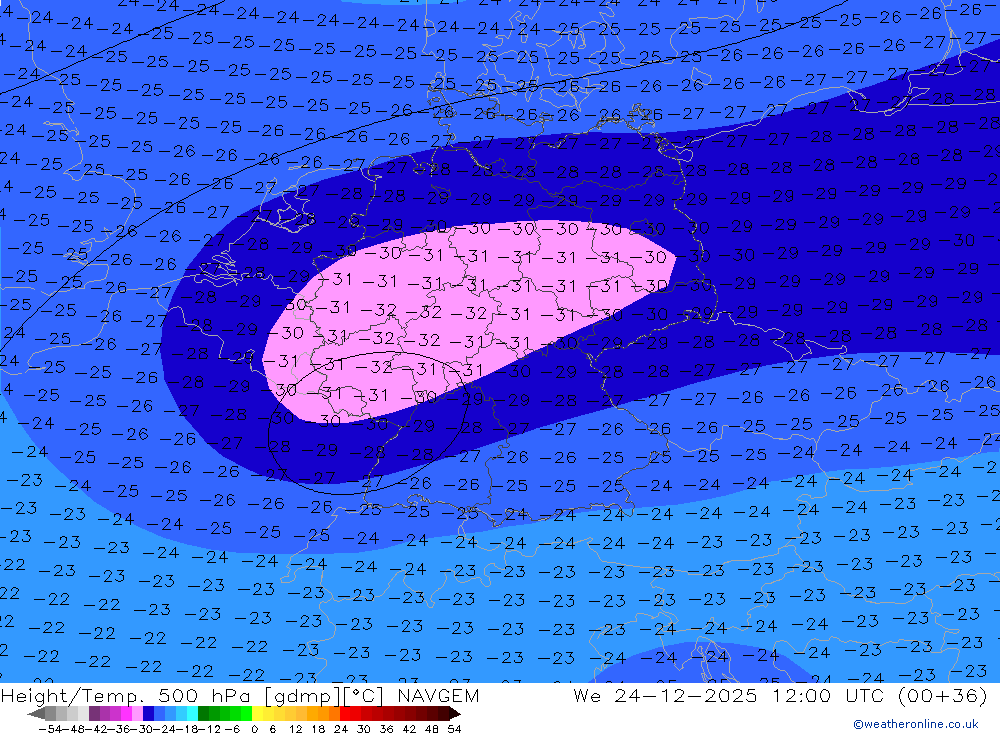Pick the bright yellow legend swatch above 0
The width and height of the screenshot is (1000, 733).
[258, 713]
